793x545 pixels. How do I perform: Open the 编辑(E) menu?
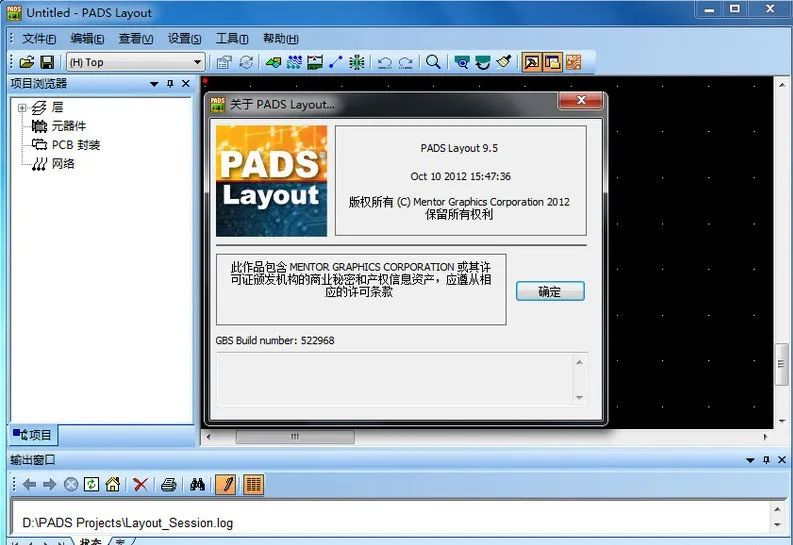point(87,38)
